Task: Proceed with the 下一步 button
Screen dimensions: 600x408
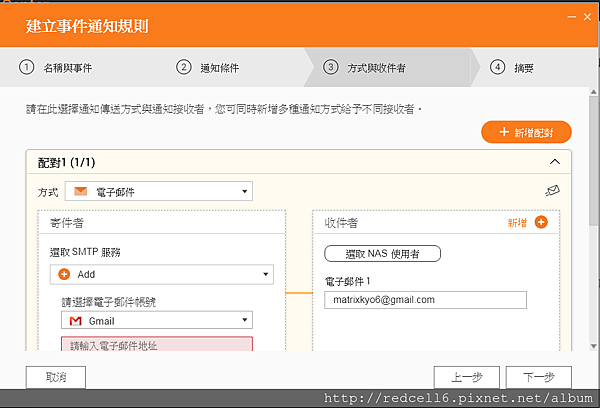Action: pos(538,377)
